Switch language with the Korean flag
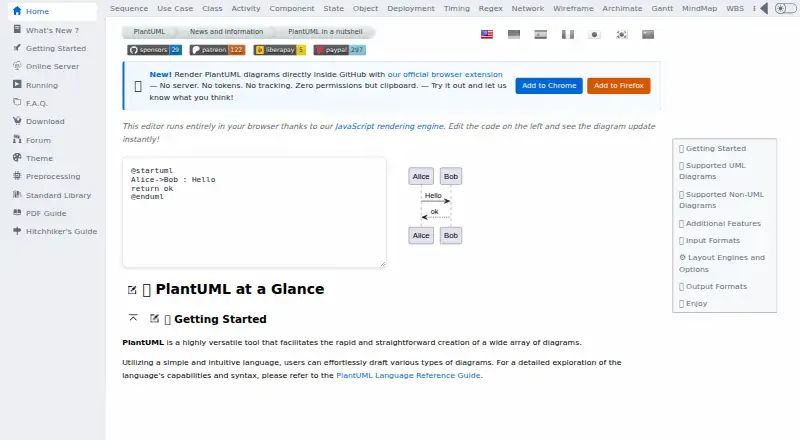 [x=621, y=34]
